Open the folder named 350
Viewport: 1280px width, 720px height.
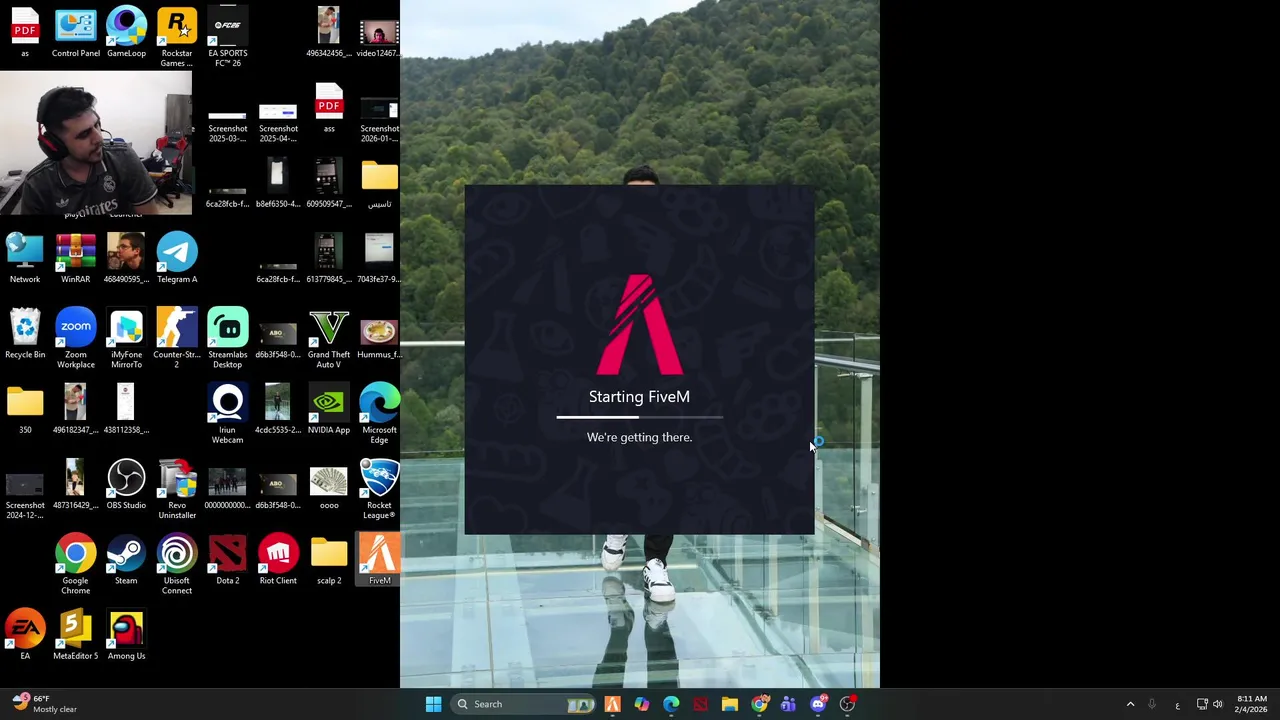tap(25, 408)
